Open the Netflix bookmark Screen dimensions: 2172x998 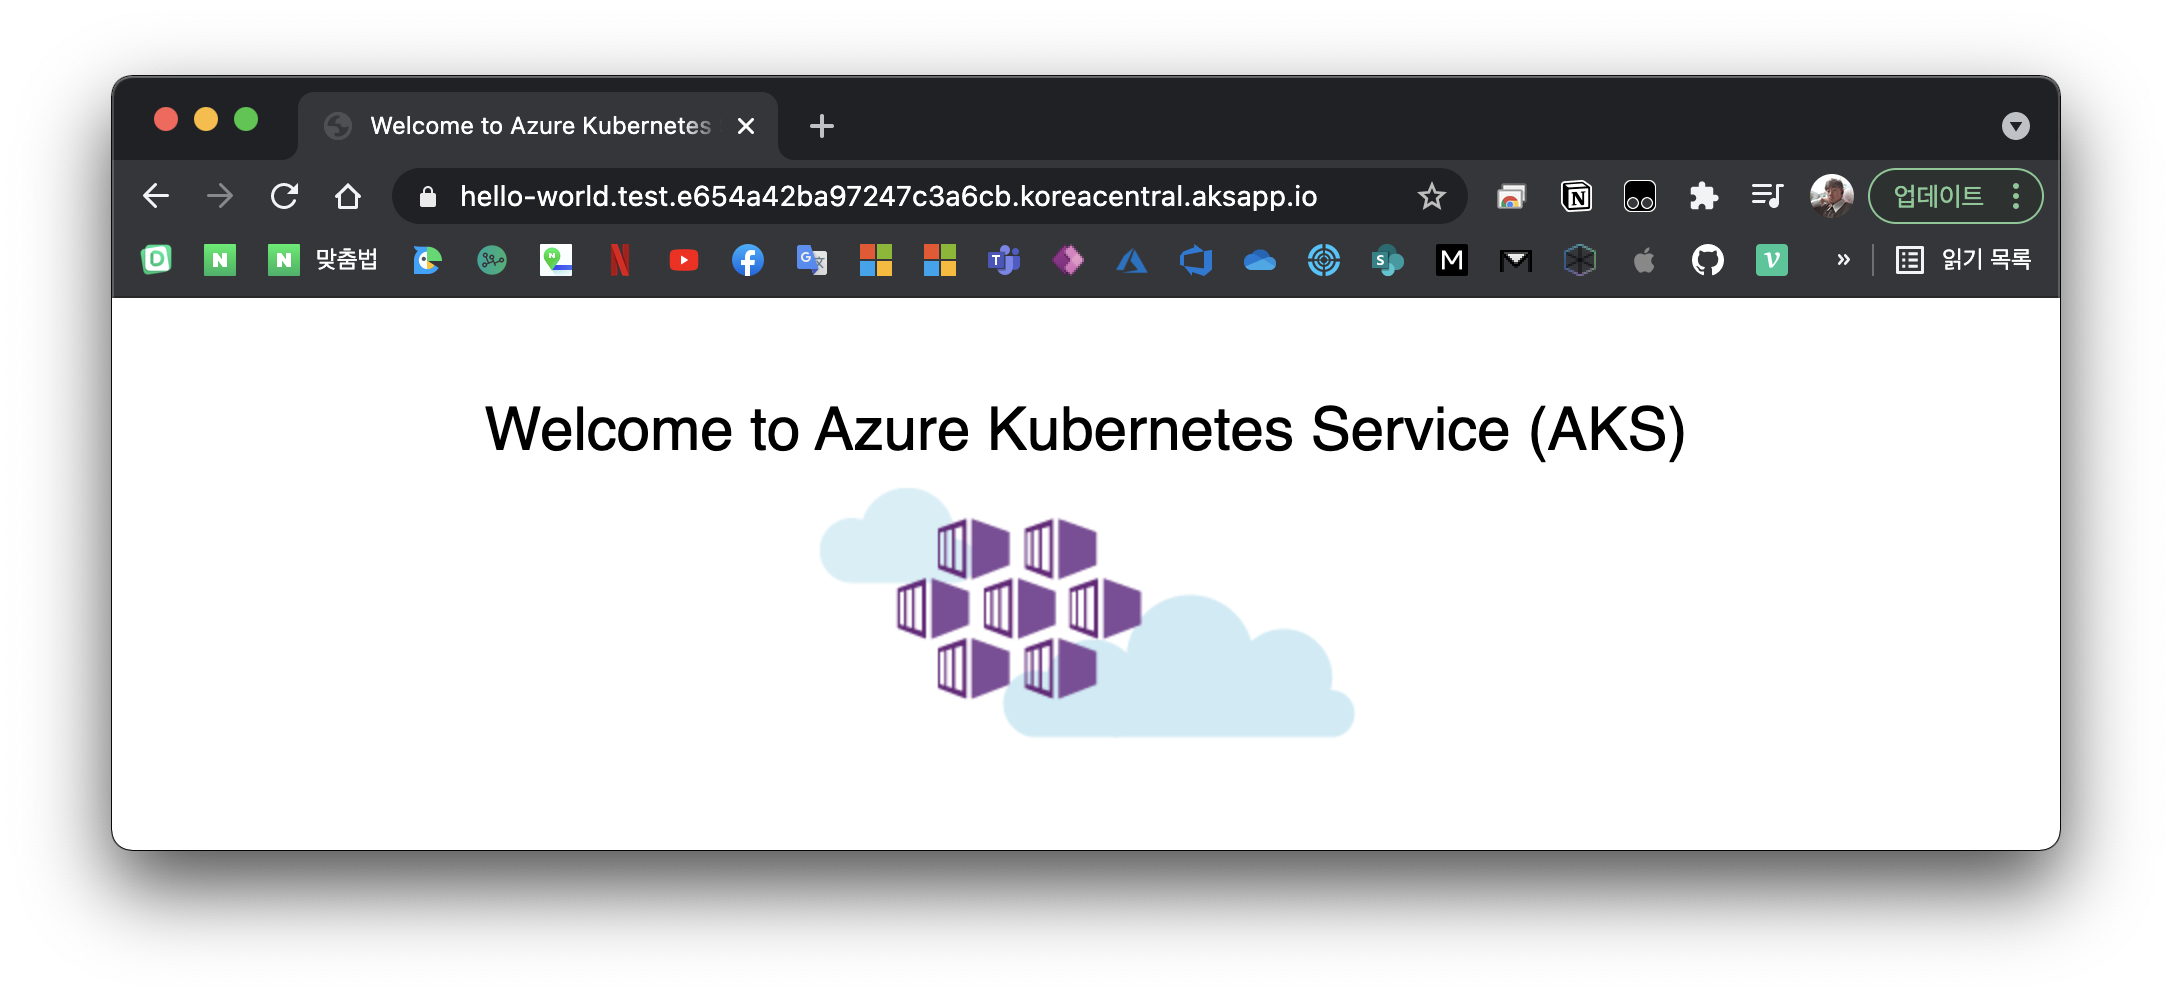pyautogui.click(x=620, y=260)
